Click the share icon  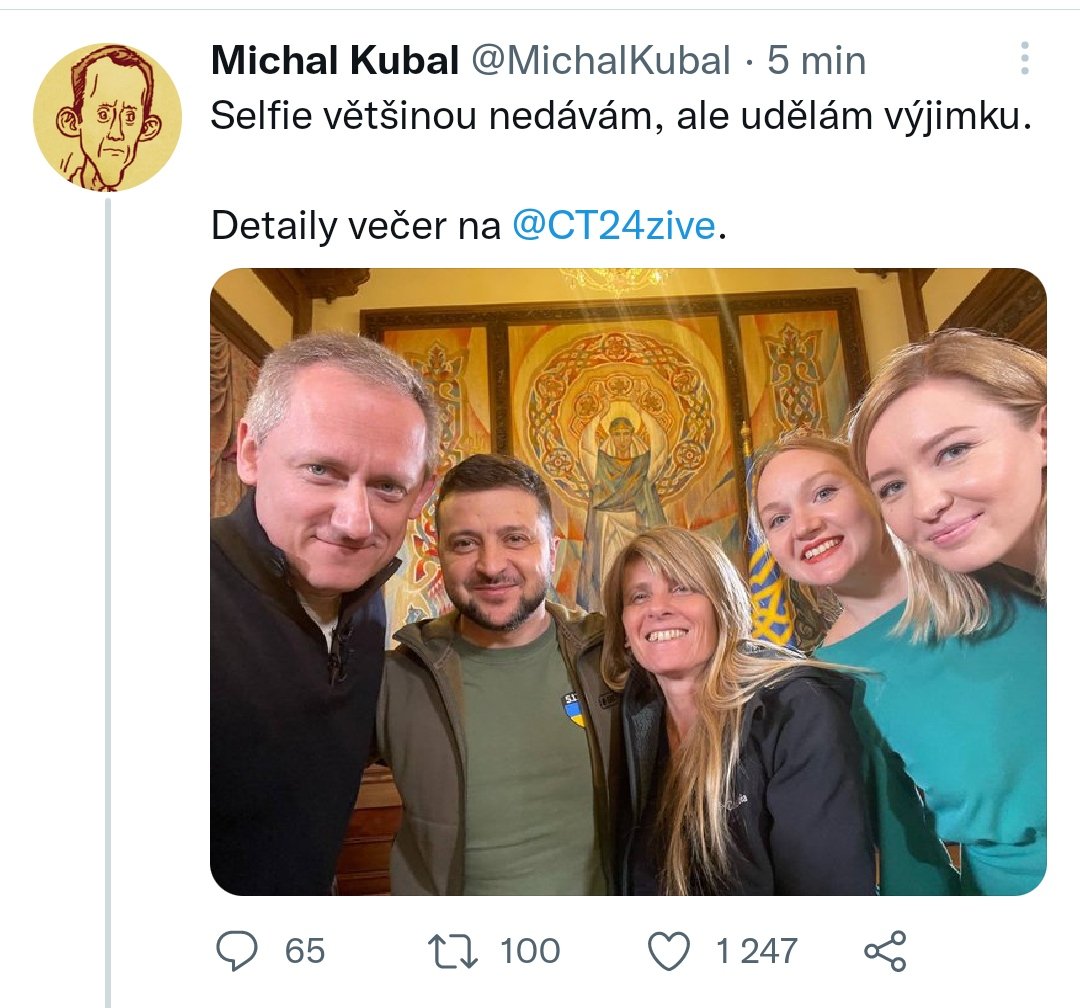pyautogui.click(x=885, y=950)
